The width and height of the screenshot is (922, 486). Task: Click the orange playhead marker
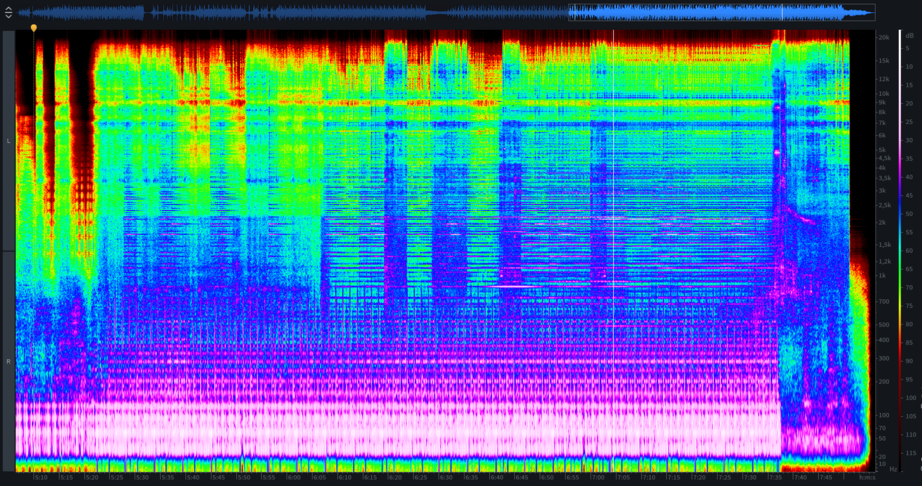33,28
